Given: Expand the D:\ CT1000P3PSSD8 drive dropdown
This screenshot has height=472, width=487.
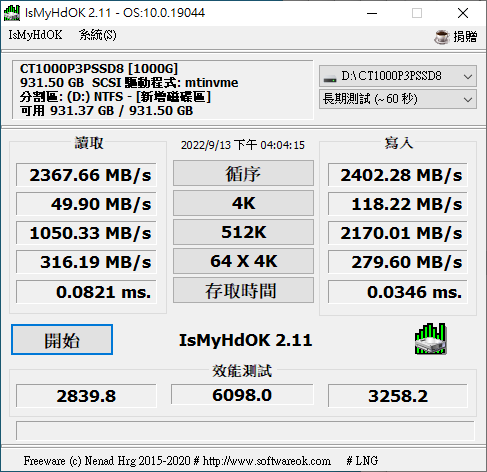Looking at the screenshot, I should (x=398, y=76).
